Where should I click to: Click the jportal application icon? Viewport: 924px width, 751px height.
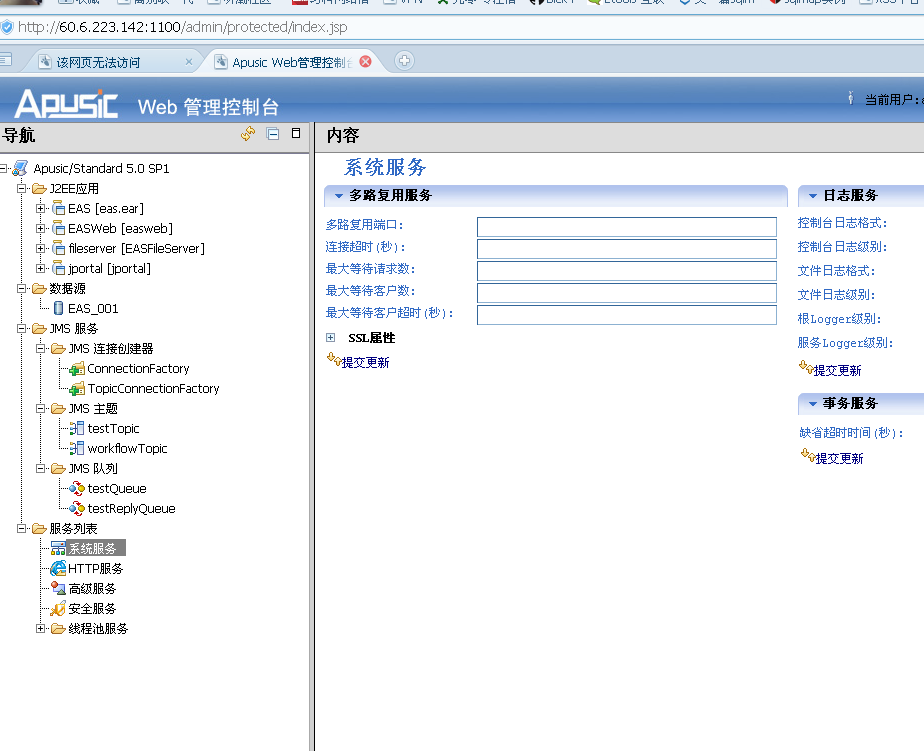[x=58, y=268]
